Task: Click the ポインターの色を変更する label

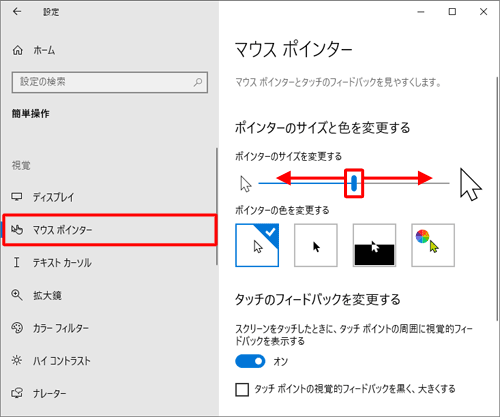Action: [x=282, y=210]
